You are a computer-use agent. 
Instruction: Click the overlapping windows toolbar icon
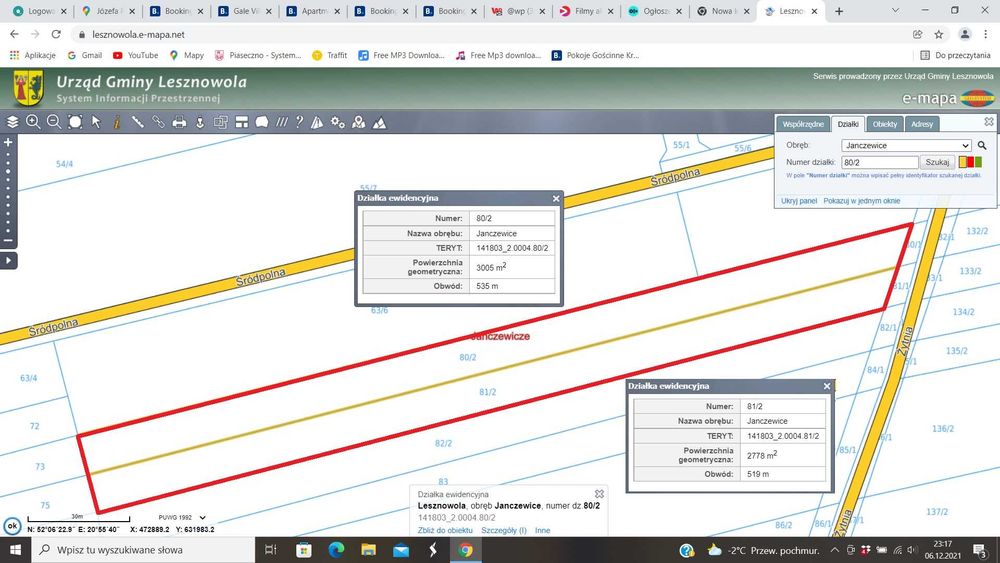point(221,122)
